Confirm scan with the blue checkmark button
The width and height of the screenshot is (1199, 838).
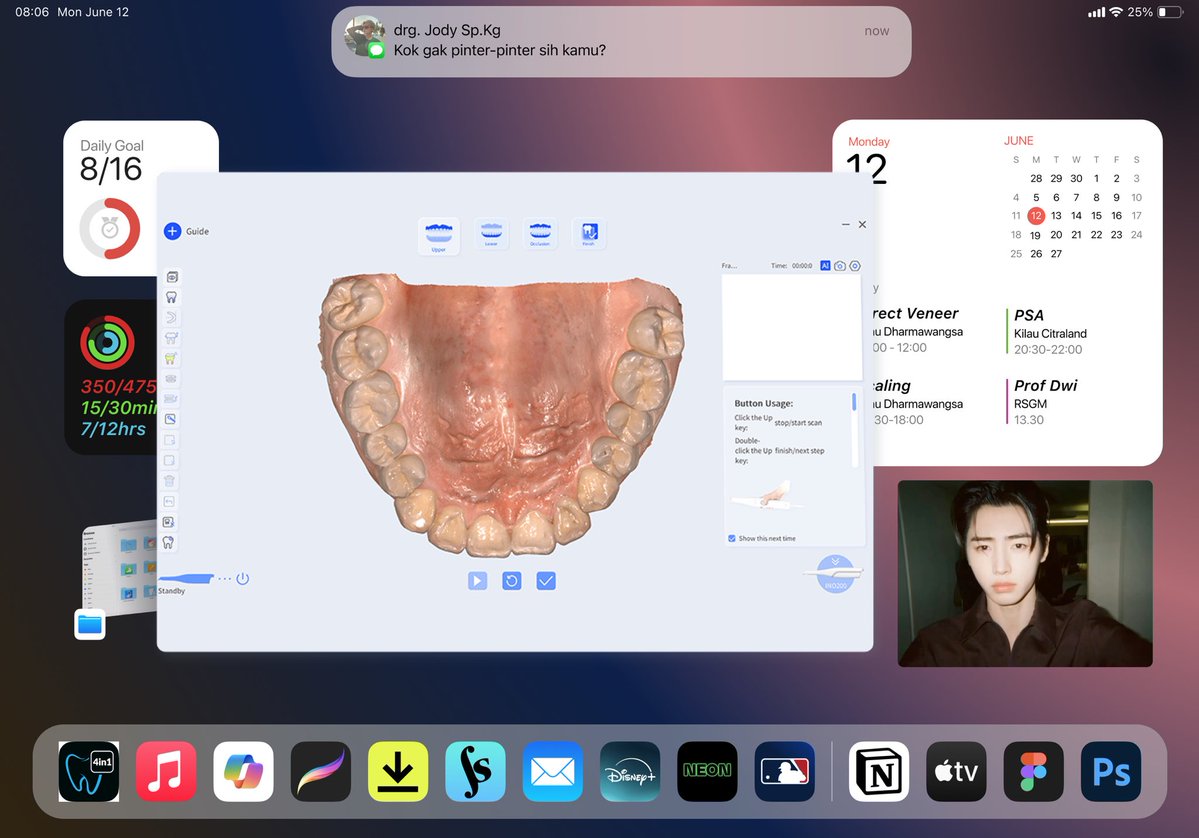pyautogui.click(x=546, y=581)
